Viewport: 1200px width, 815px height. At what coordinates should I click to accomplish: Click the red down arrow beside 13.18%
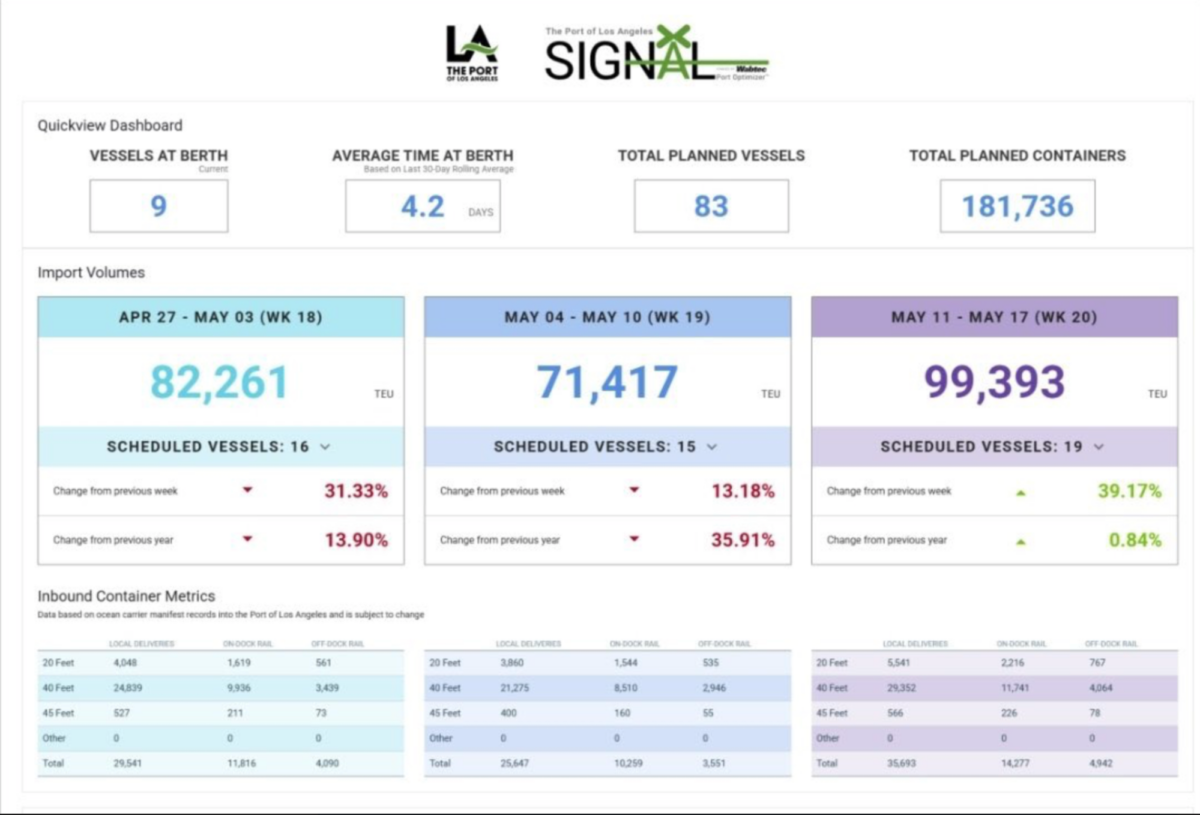coord(634,491)
